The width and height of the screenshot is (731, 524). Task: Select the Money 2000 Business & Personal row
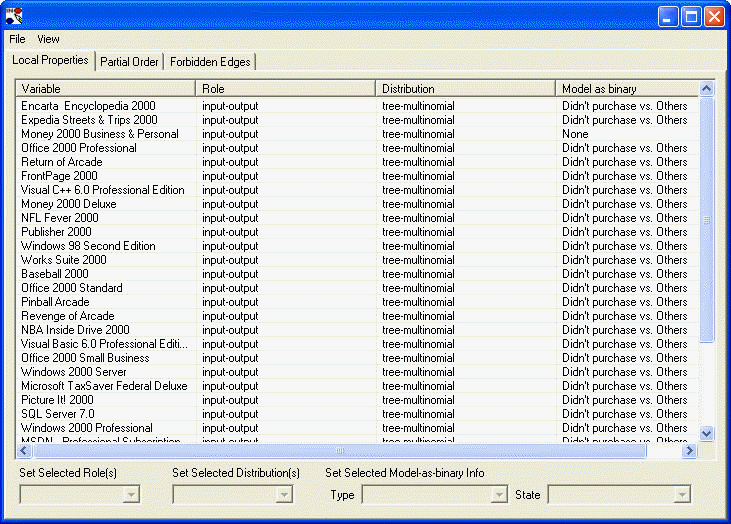click(x=100, y=134)
